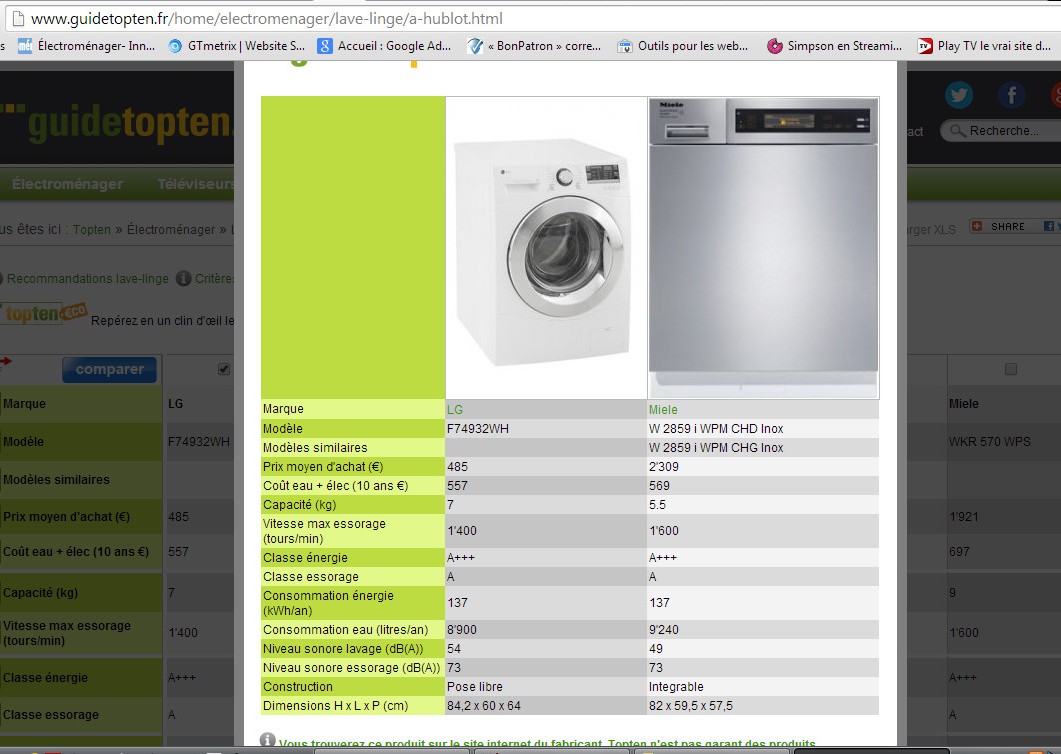Click the LG brand link in comparison popup

click(455, 409)
